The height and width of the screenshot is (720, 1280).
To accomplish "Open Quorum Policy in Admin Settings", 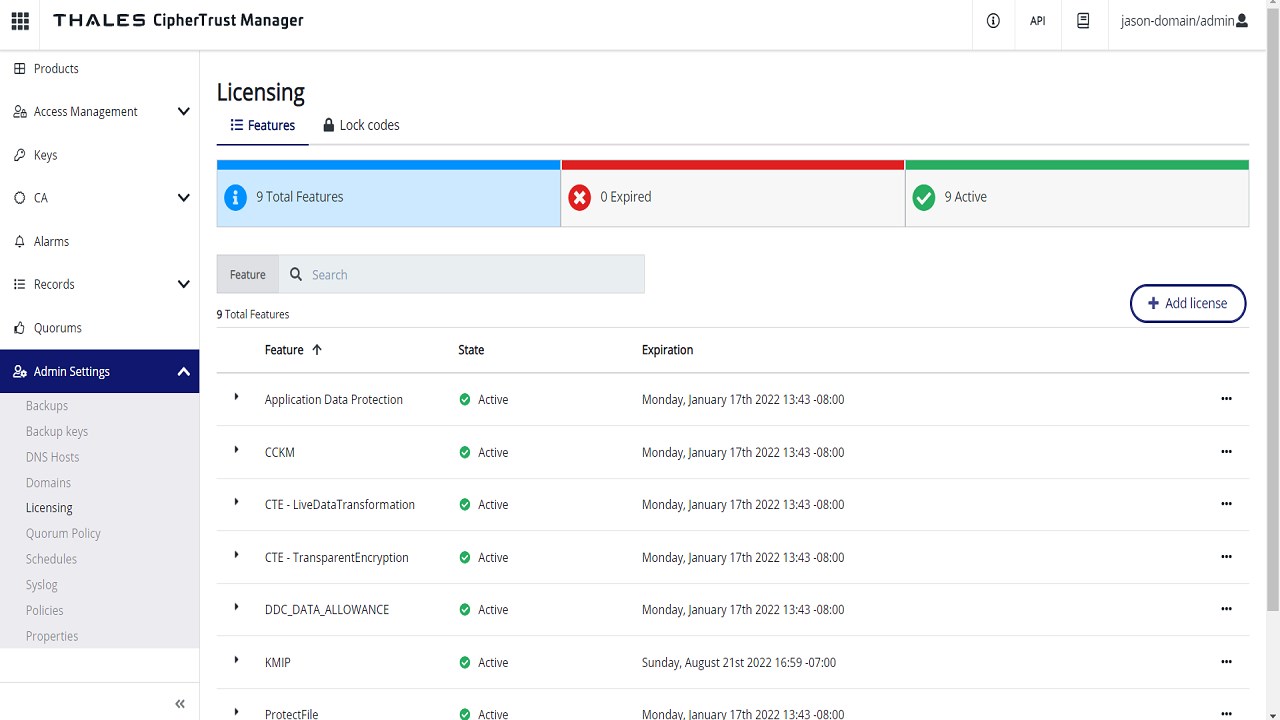I will 63,533.
